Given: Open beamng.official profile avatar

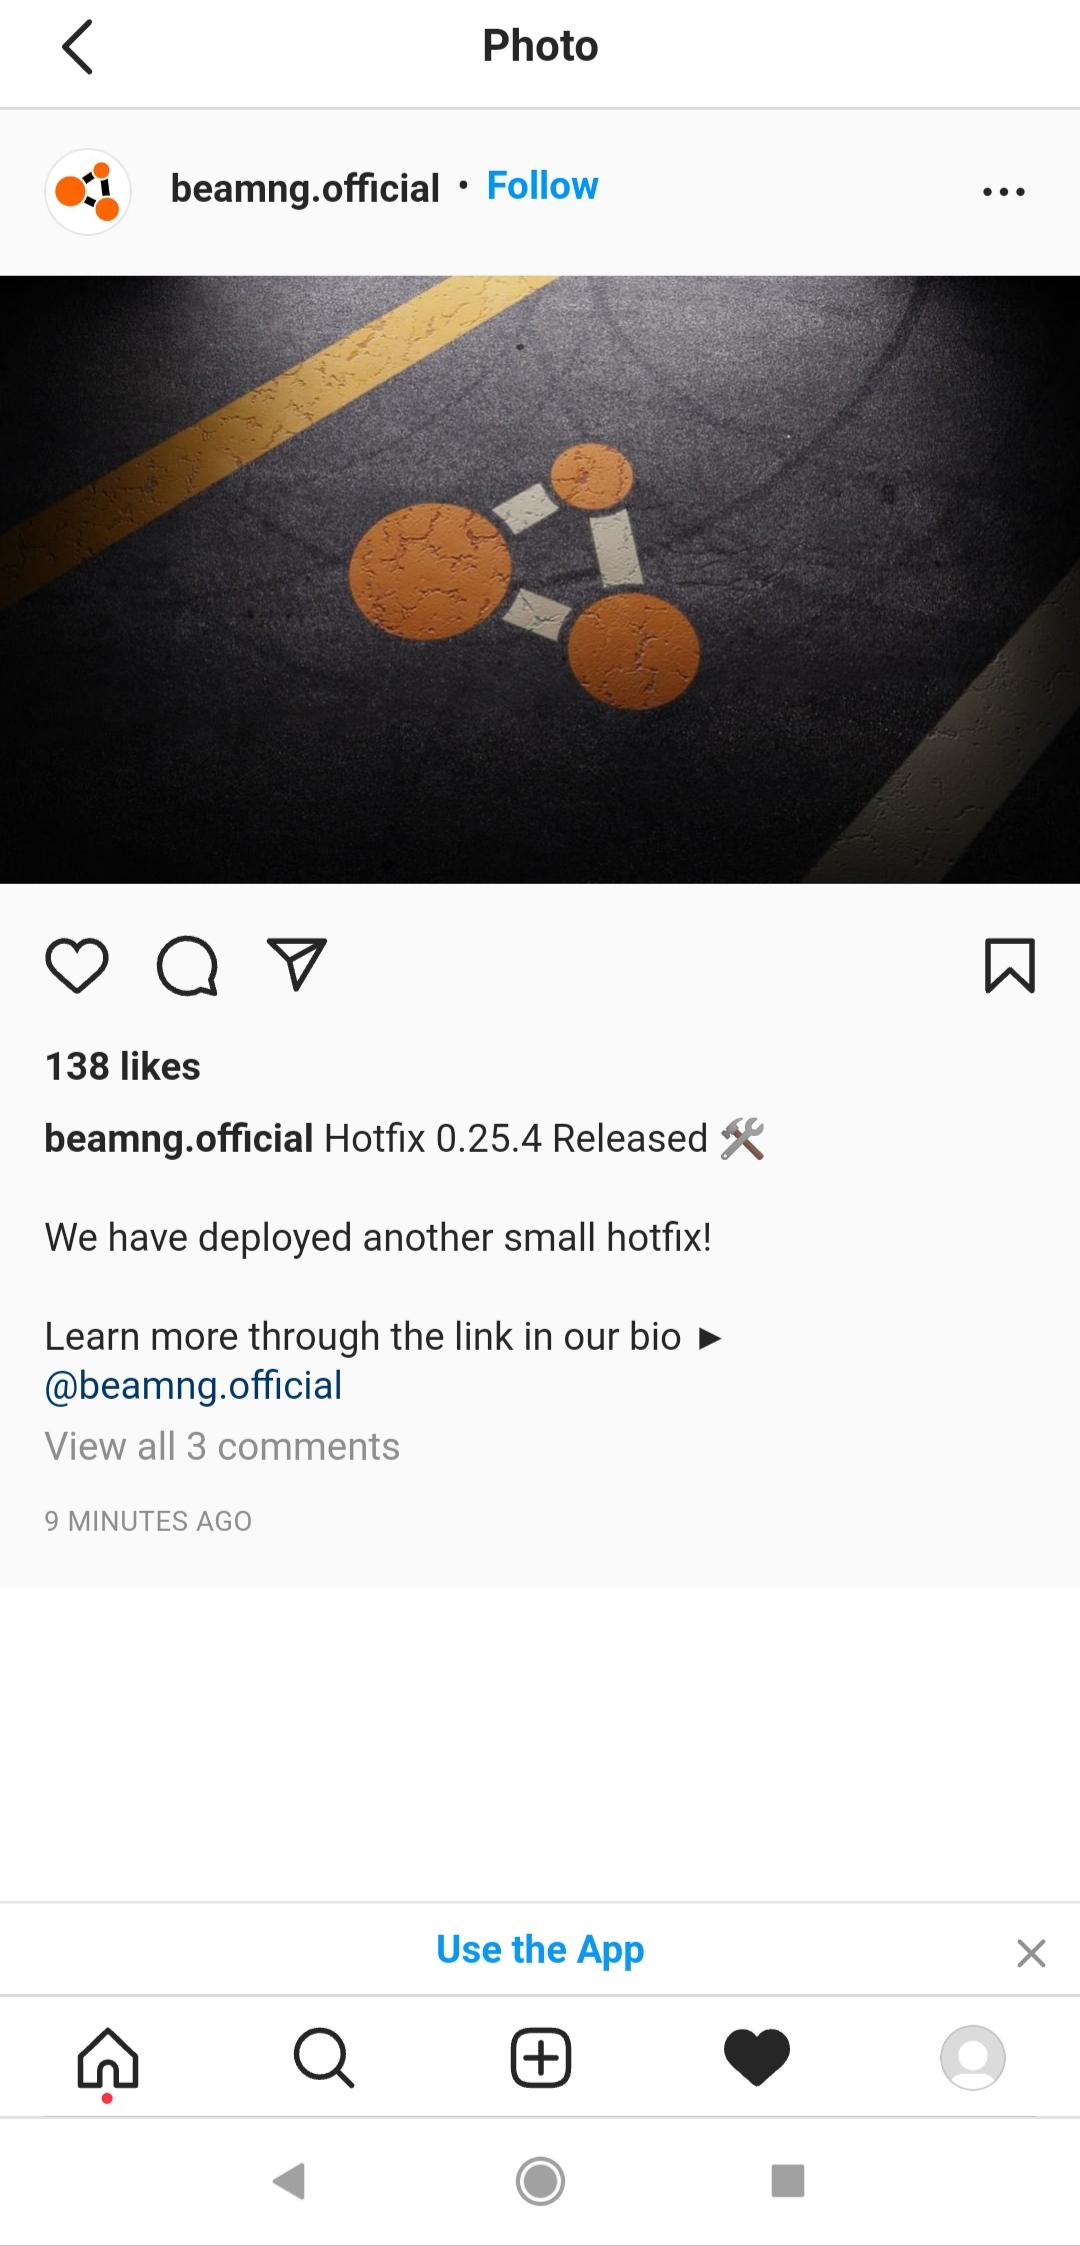Looking at the screenshot, I should tap(88, 191).
